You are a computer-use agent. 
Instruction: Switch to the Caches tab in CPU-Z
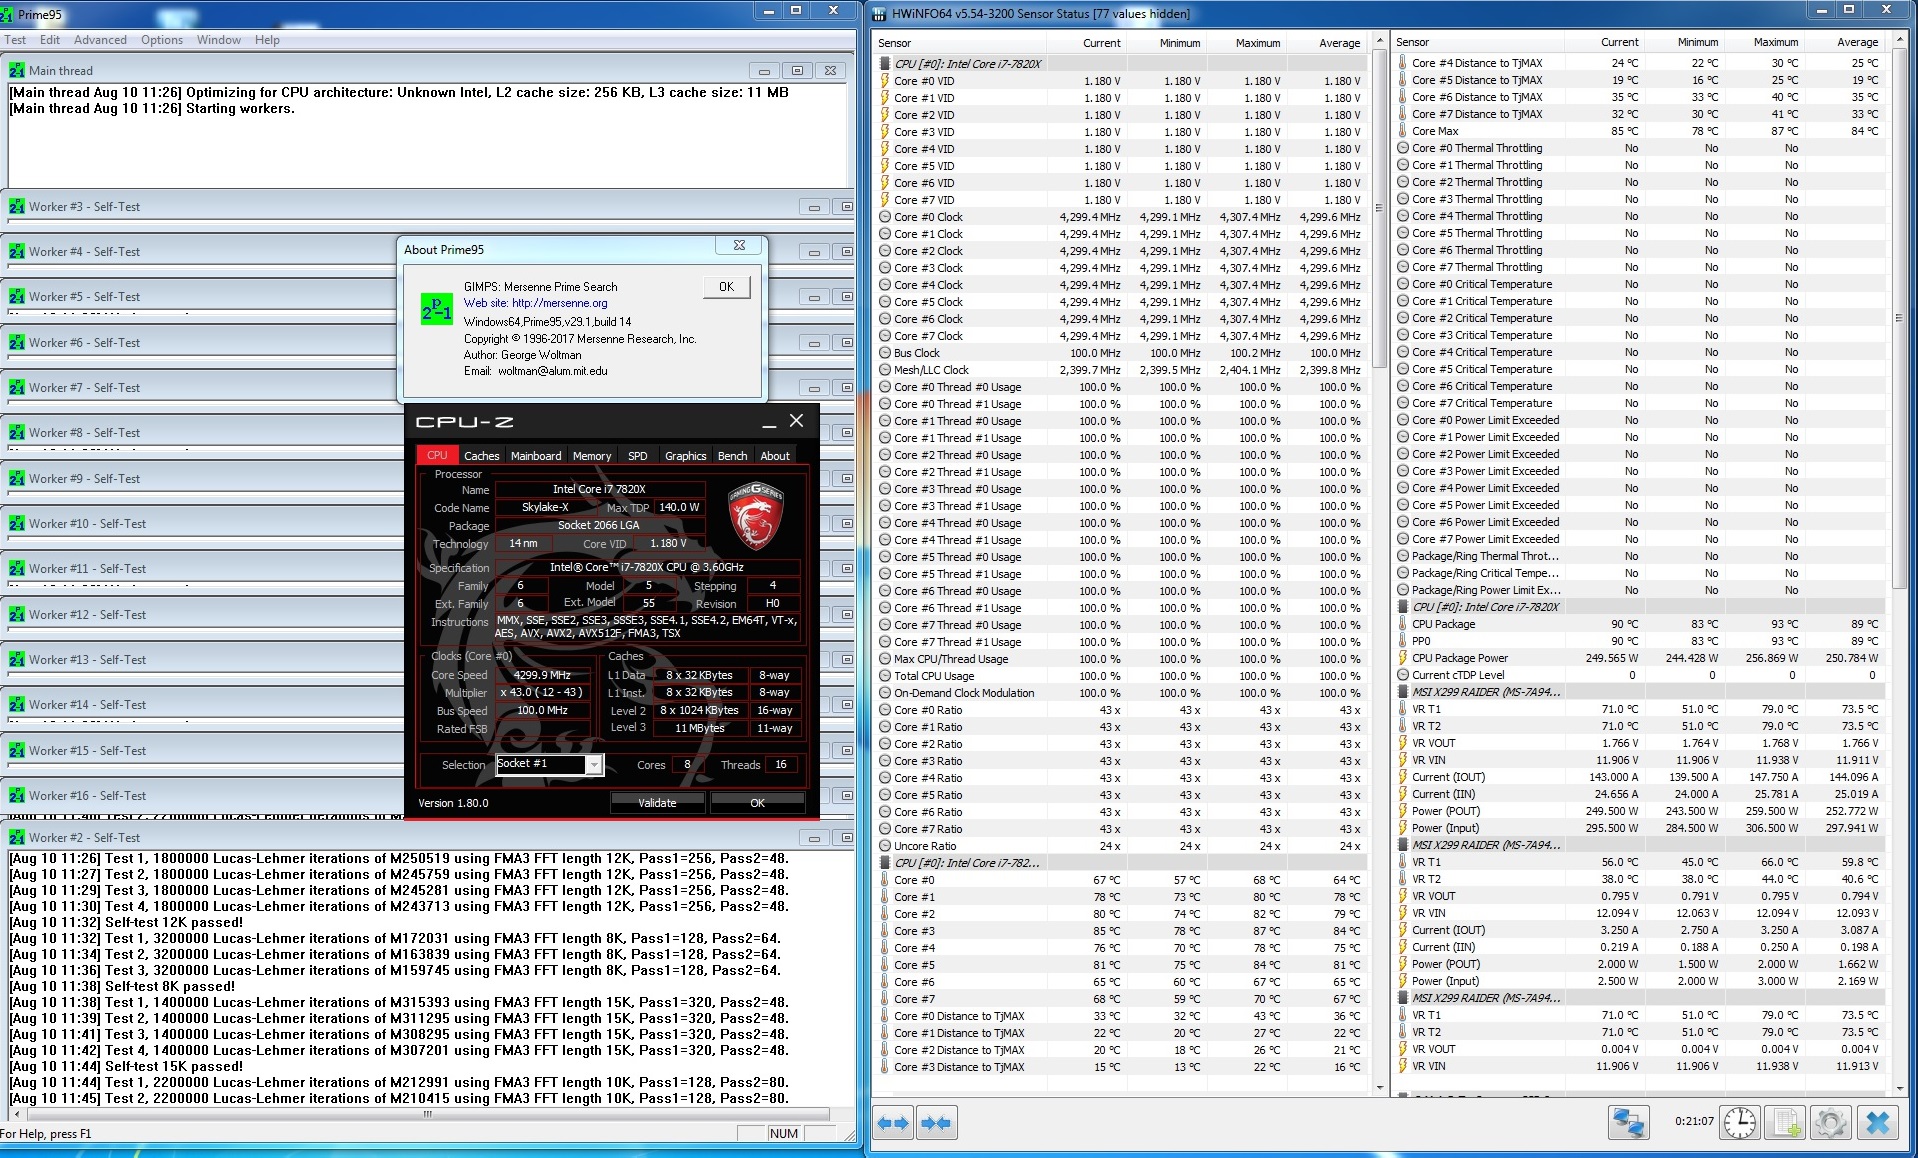[482, 456]
